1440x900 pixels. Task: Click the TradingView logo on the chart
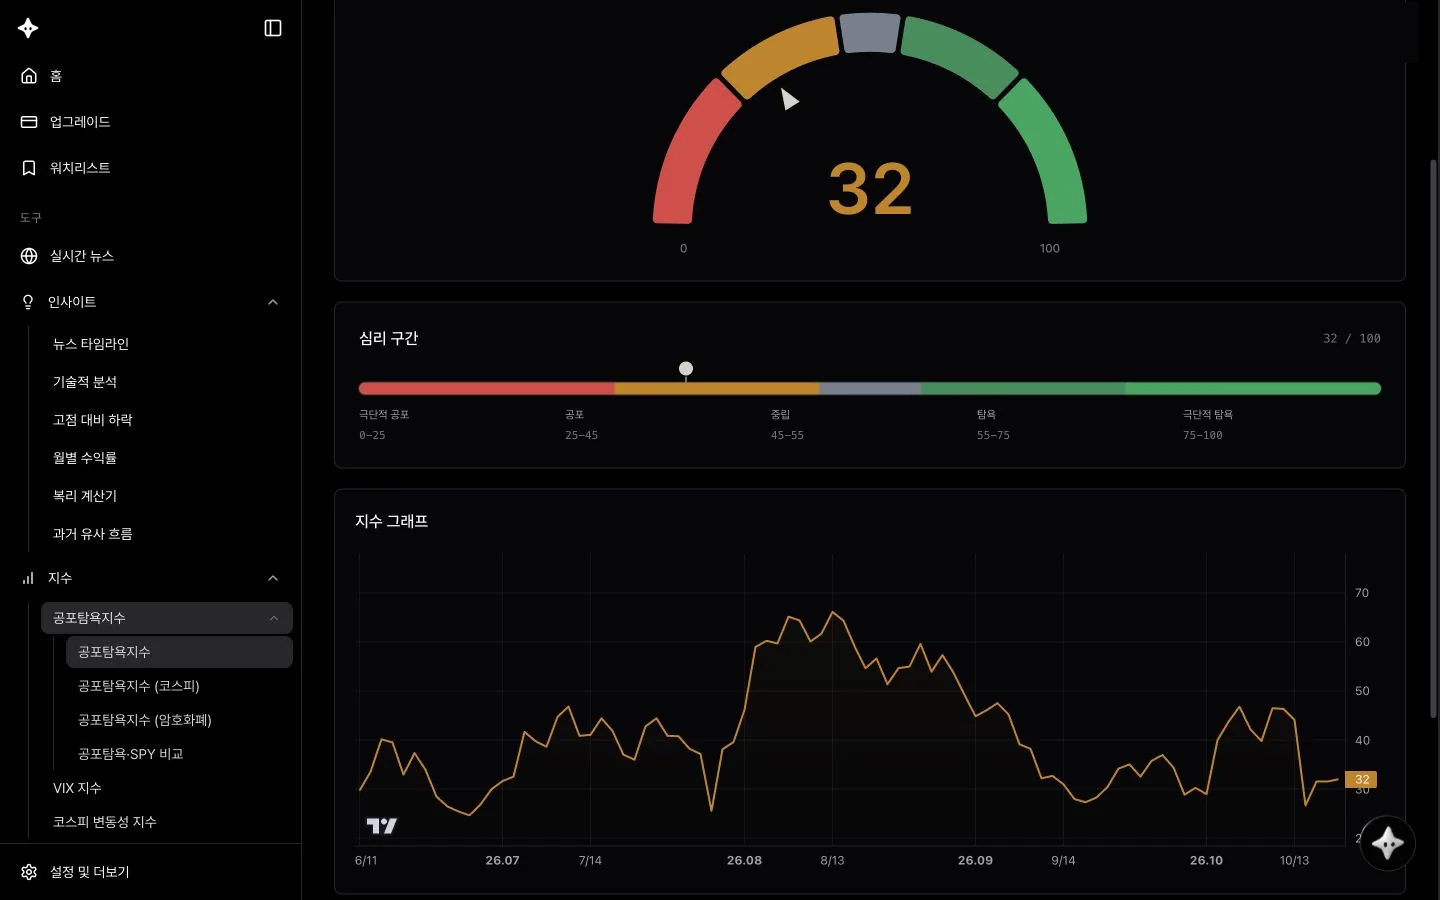click(x=382, y=826)
